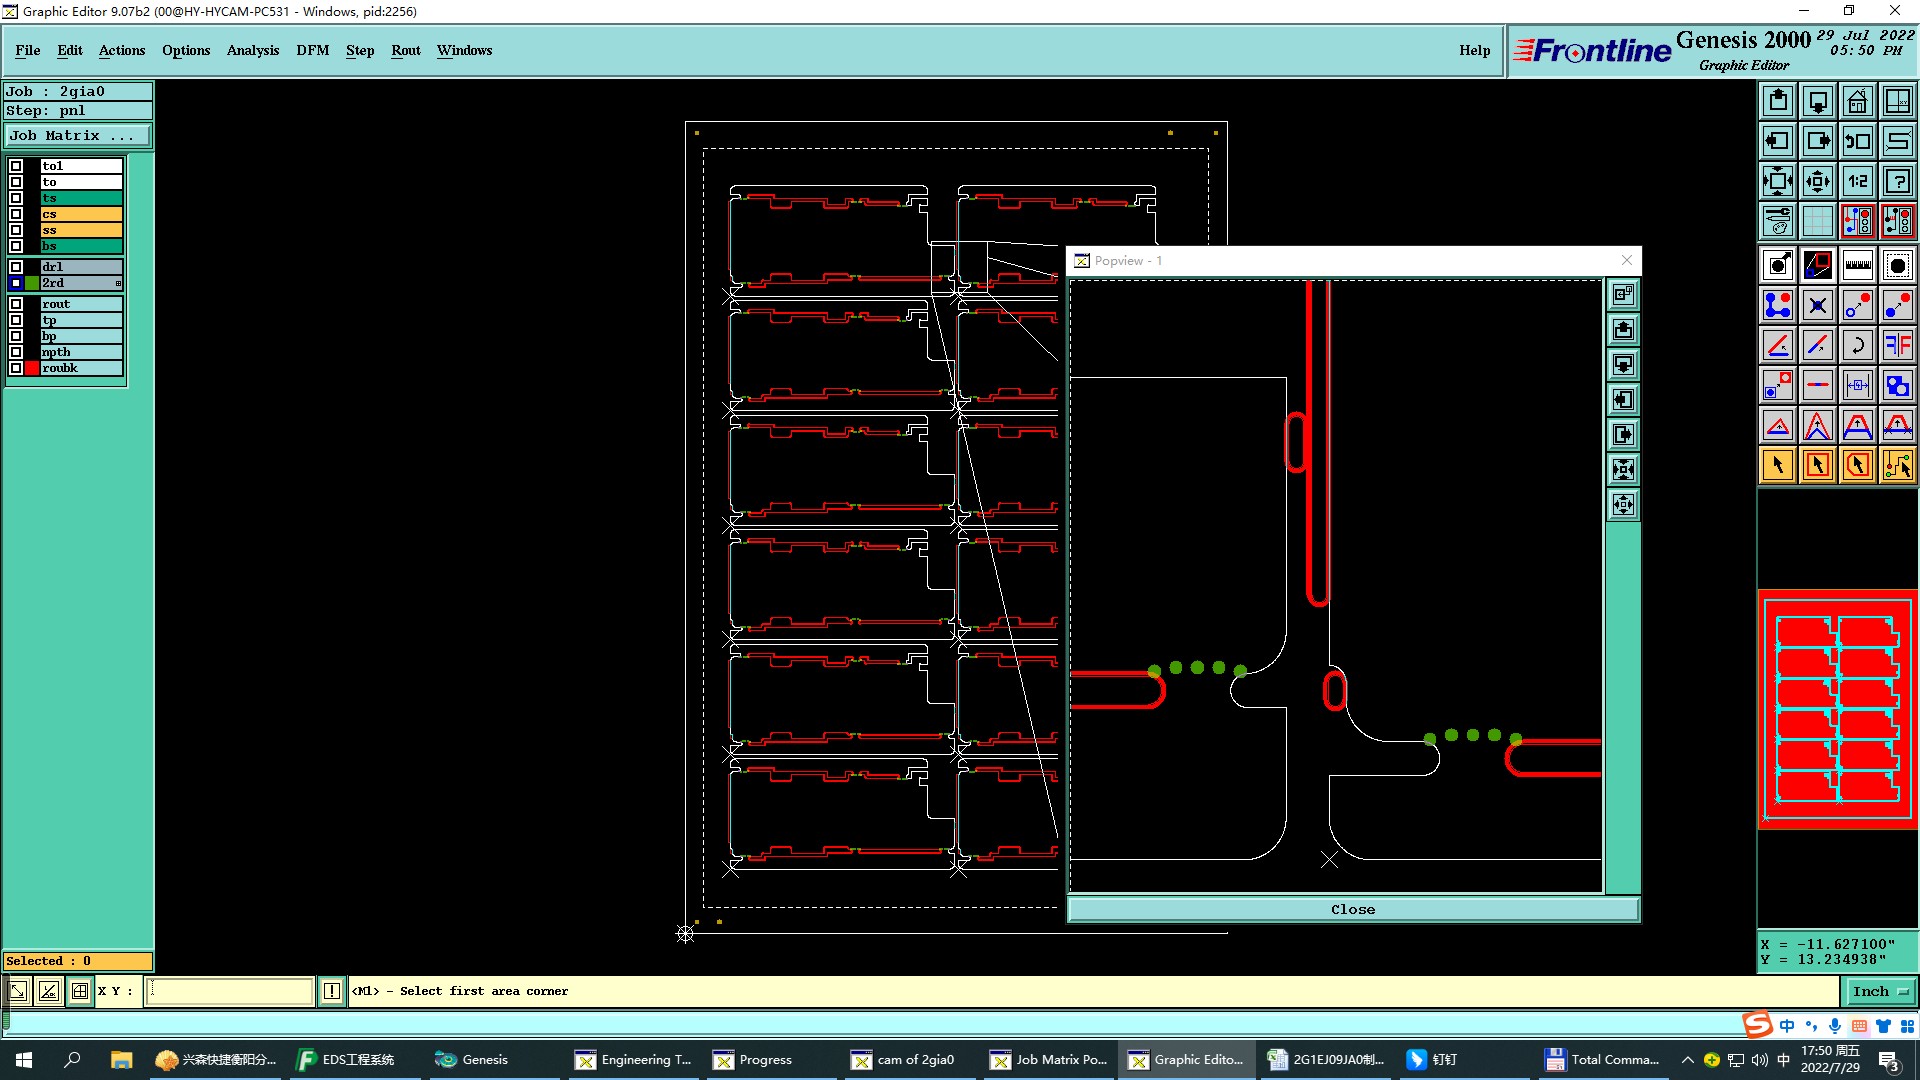
Task: Select the ruler measurement tool
Action: (1857, 265)
